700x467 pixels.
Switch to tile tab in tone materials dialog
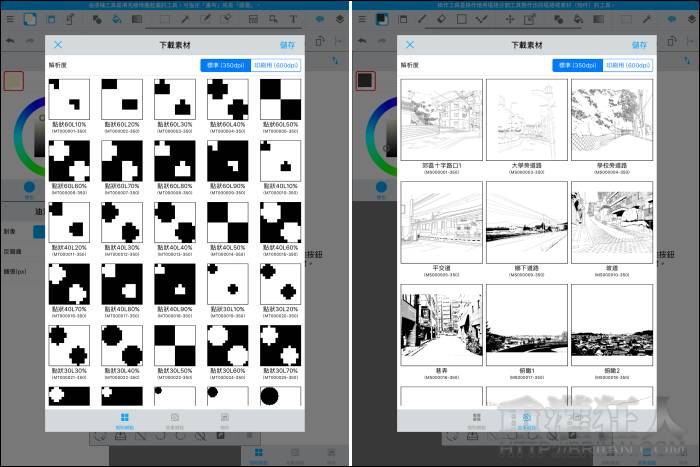125,421
